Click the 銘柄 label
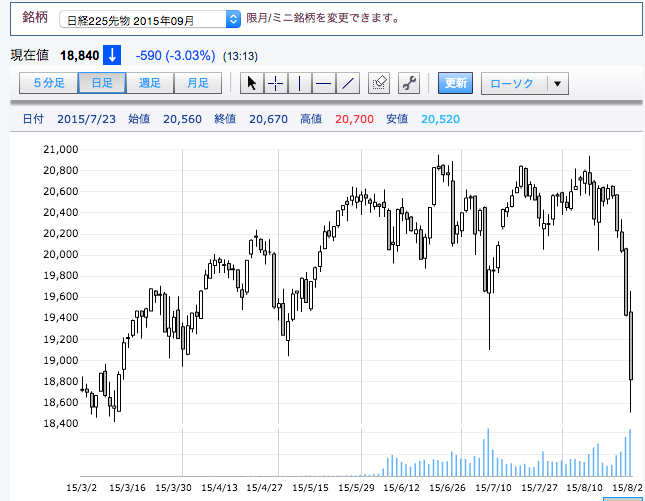This screenshot has height=501, width=645. 35,17
